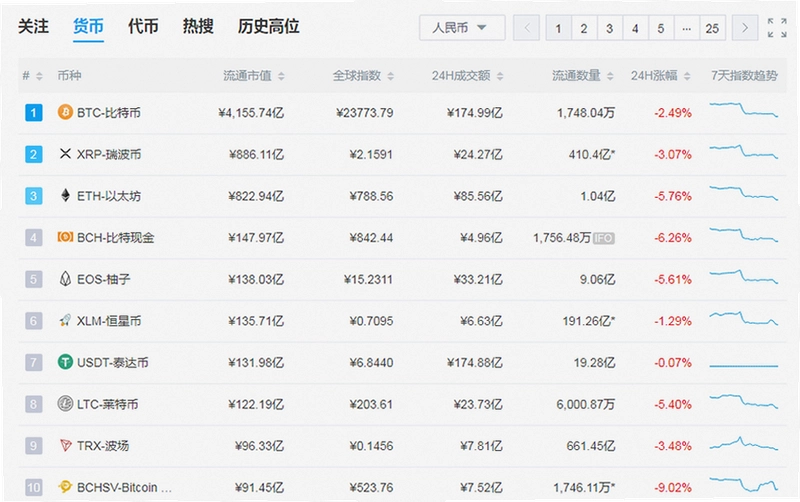800x502 pixels.
Task: Click the pagination ellipsis button
Action: (x=687, y=28)
